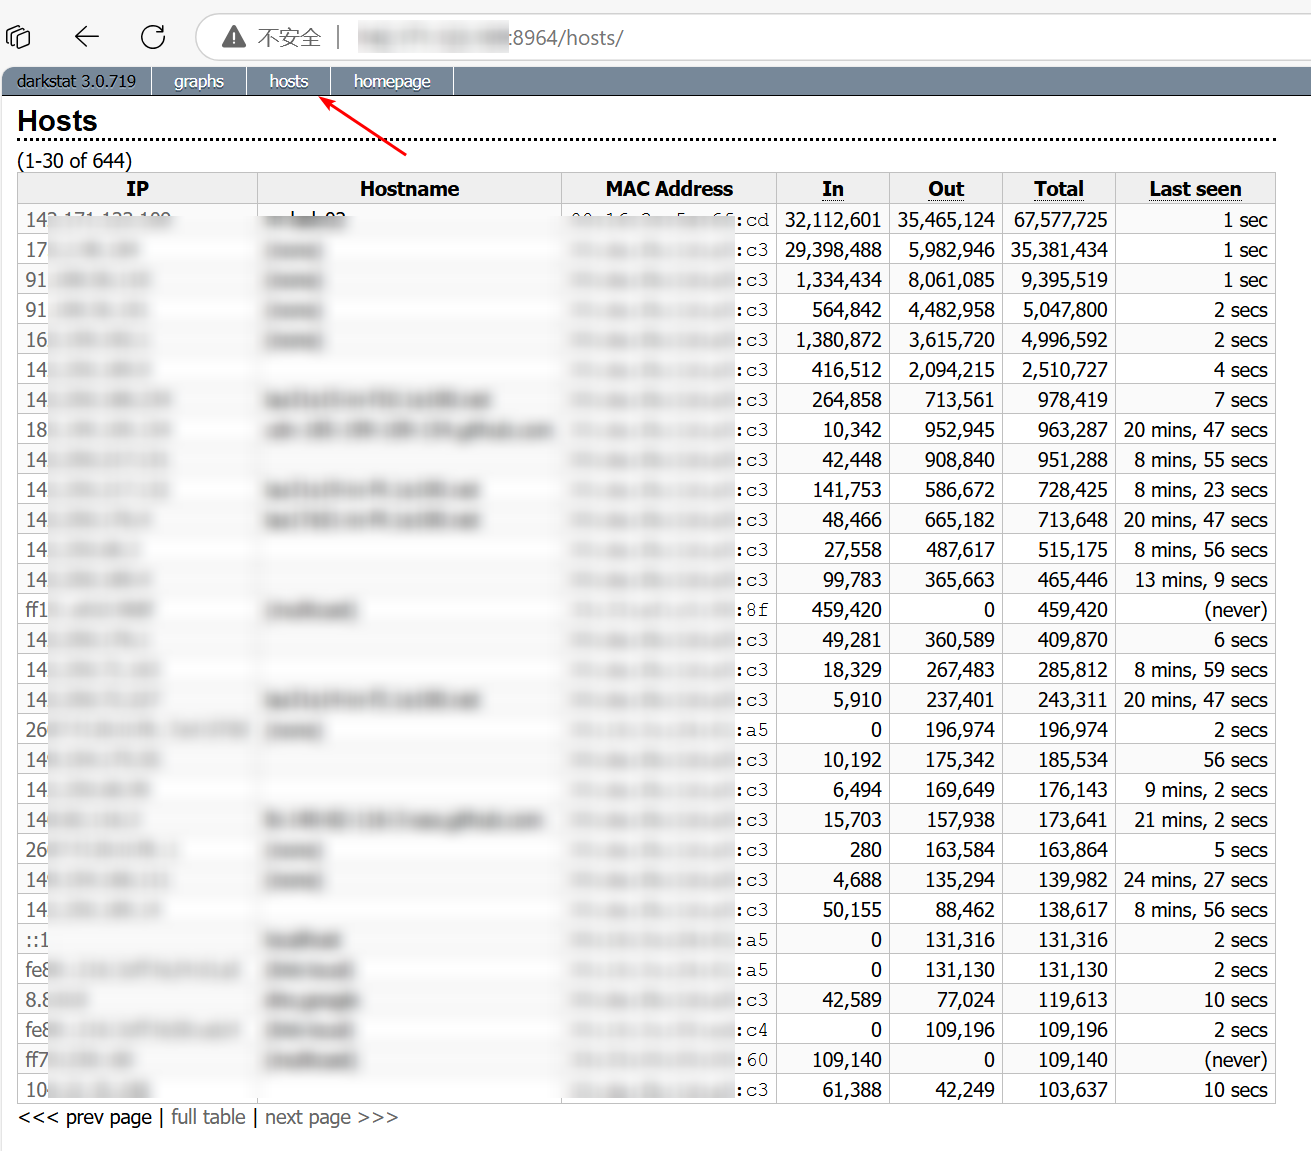The width and height of the screenshot is (1311, 1151).
Task: Click the browser back arrow button
Action: tap(87, 37)
